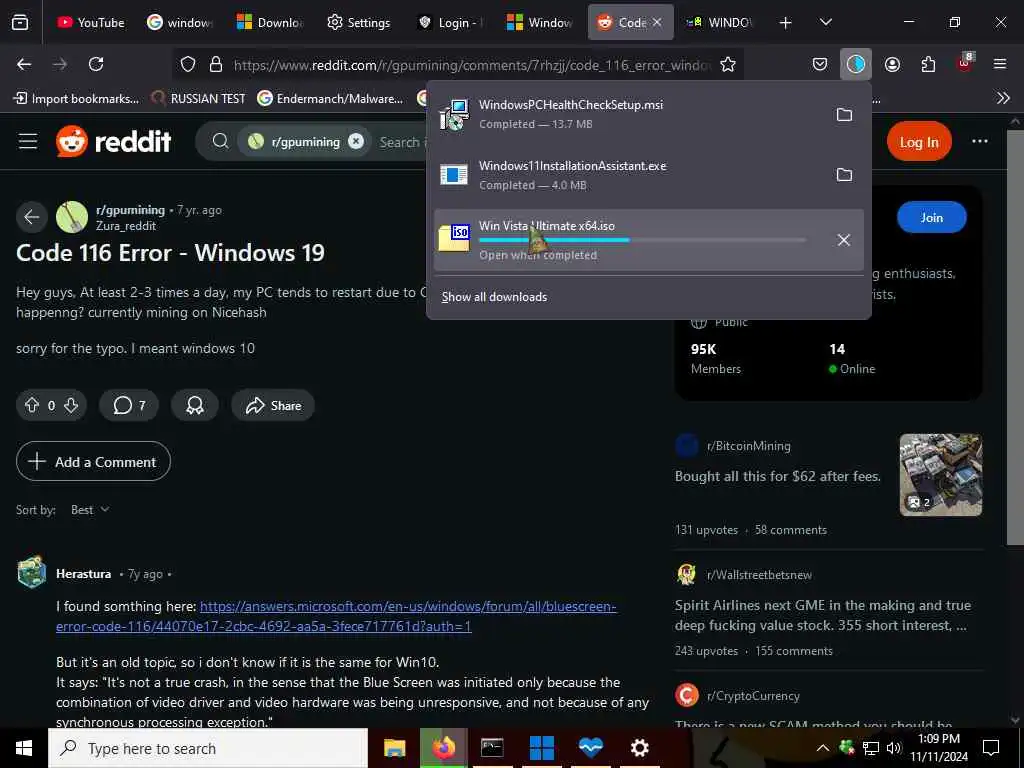
Task: Open the post's 7 comments button
Action: click(129, 406)
